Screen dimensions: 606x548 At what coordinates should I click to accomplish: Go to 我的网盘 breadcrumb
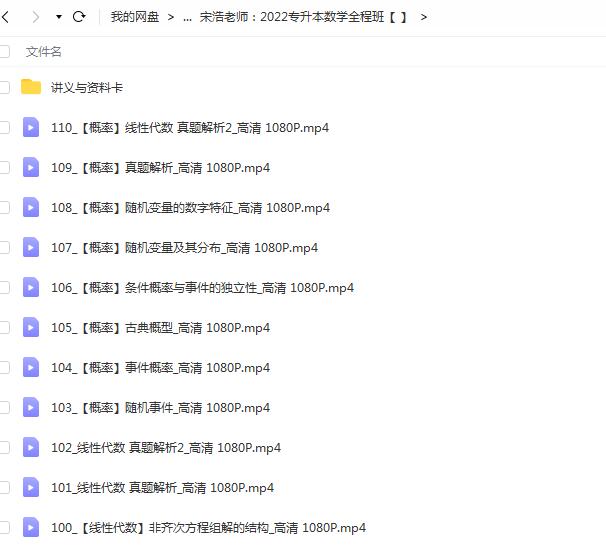(x=132, y=17)
